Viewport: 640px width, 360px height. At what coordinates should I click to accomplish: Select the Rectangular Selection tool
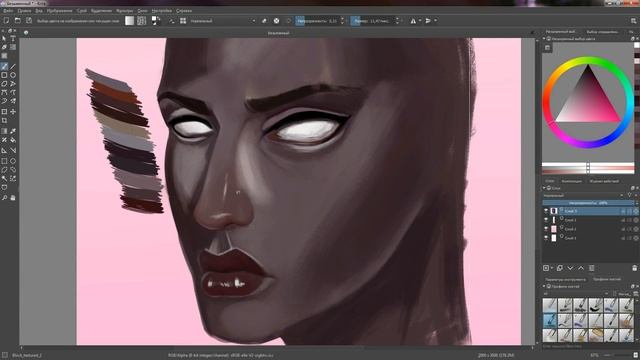(x=4, y=161)
